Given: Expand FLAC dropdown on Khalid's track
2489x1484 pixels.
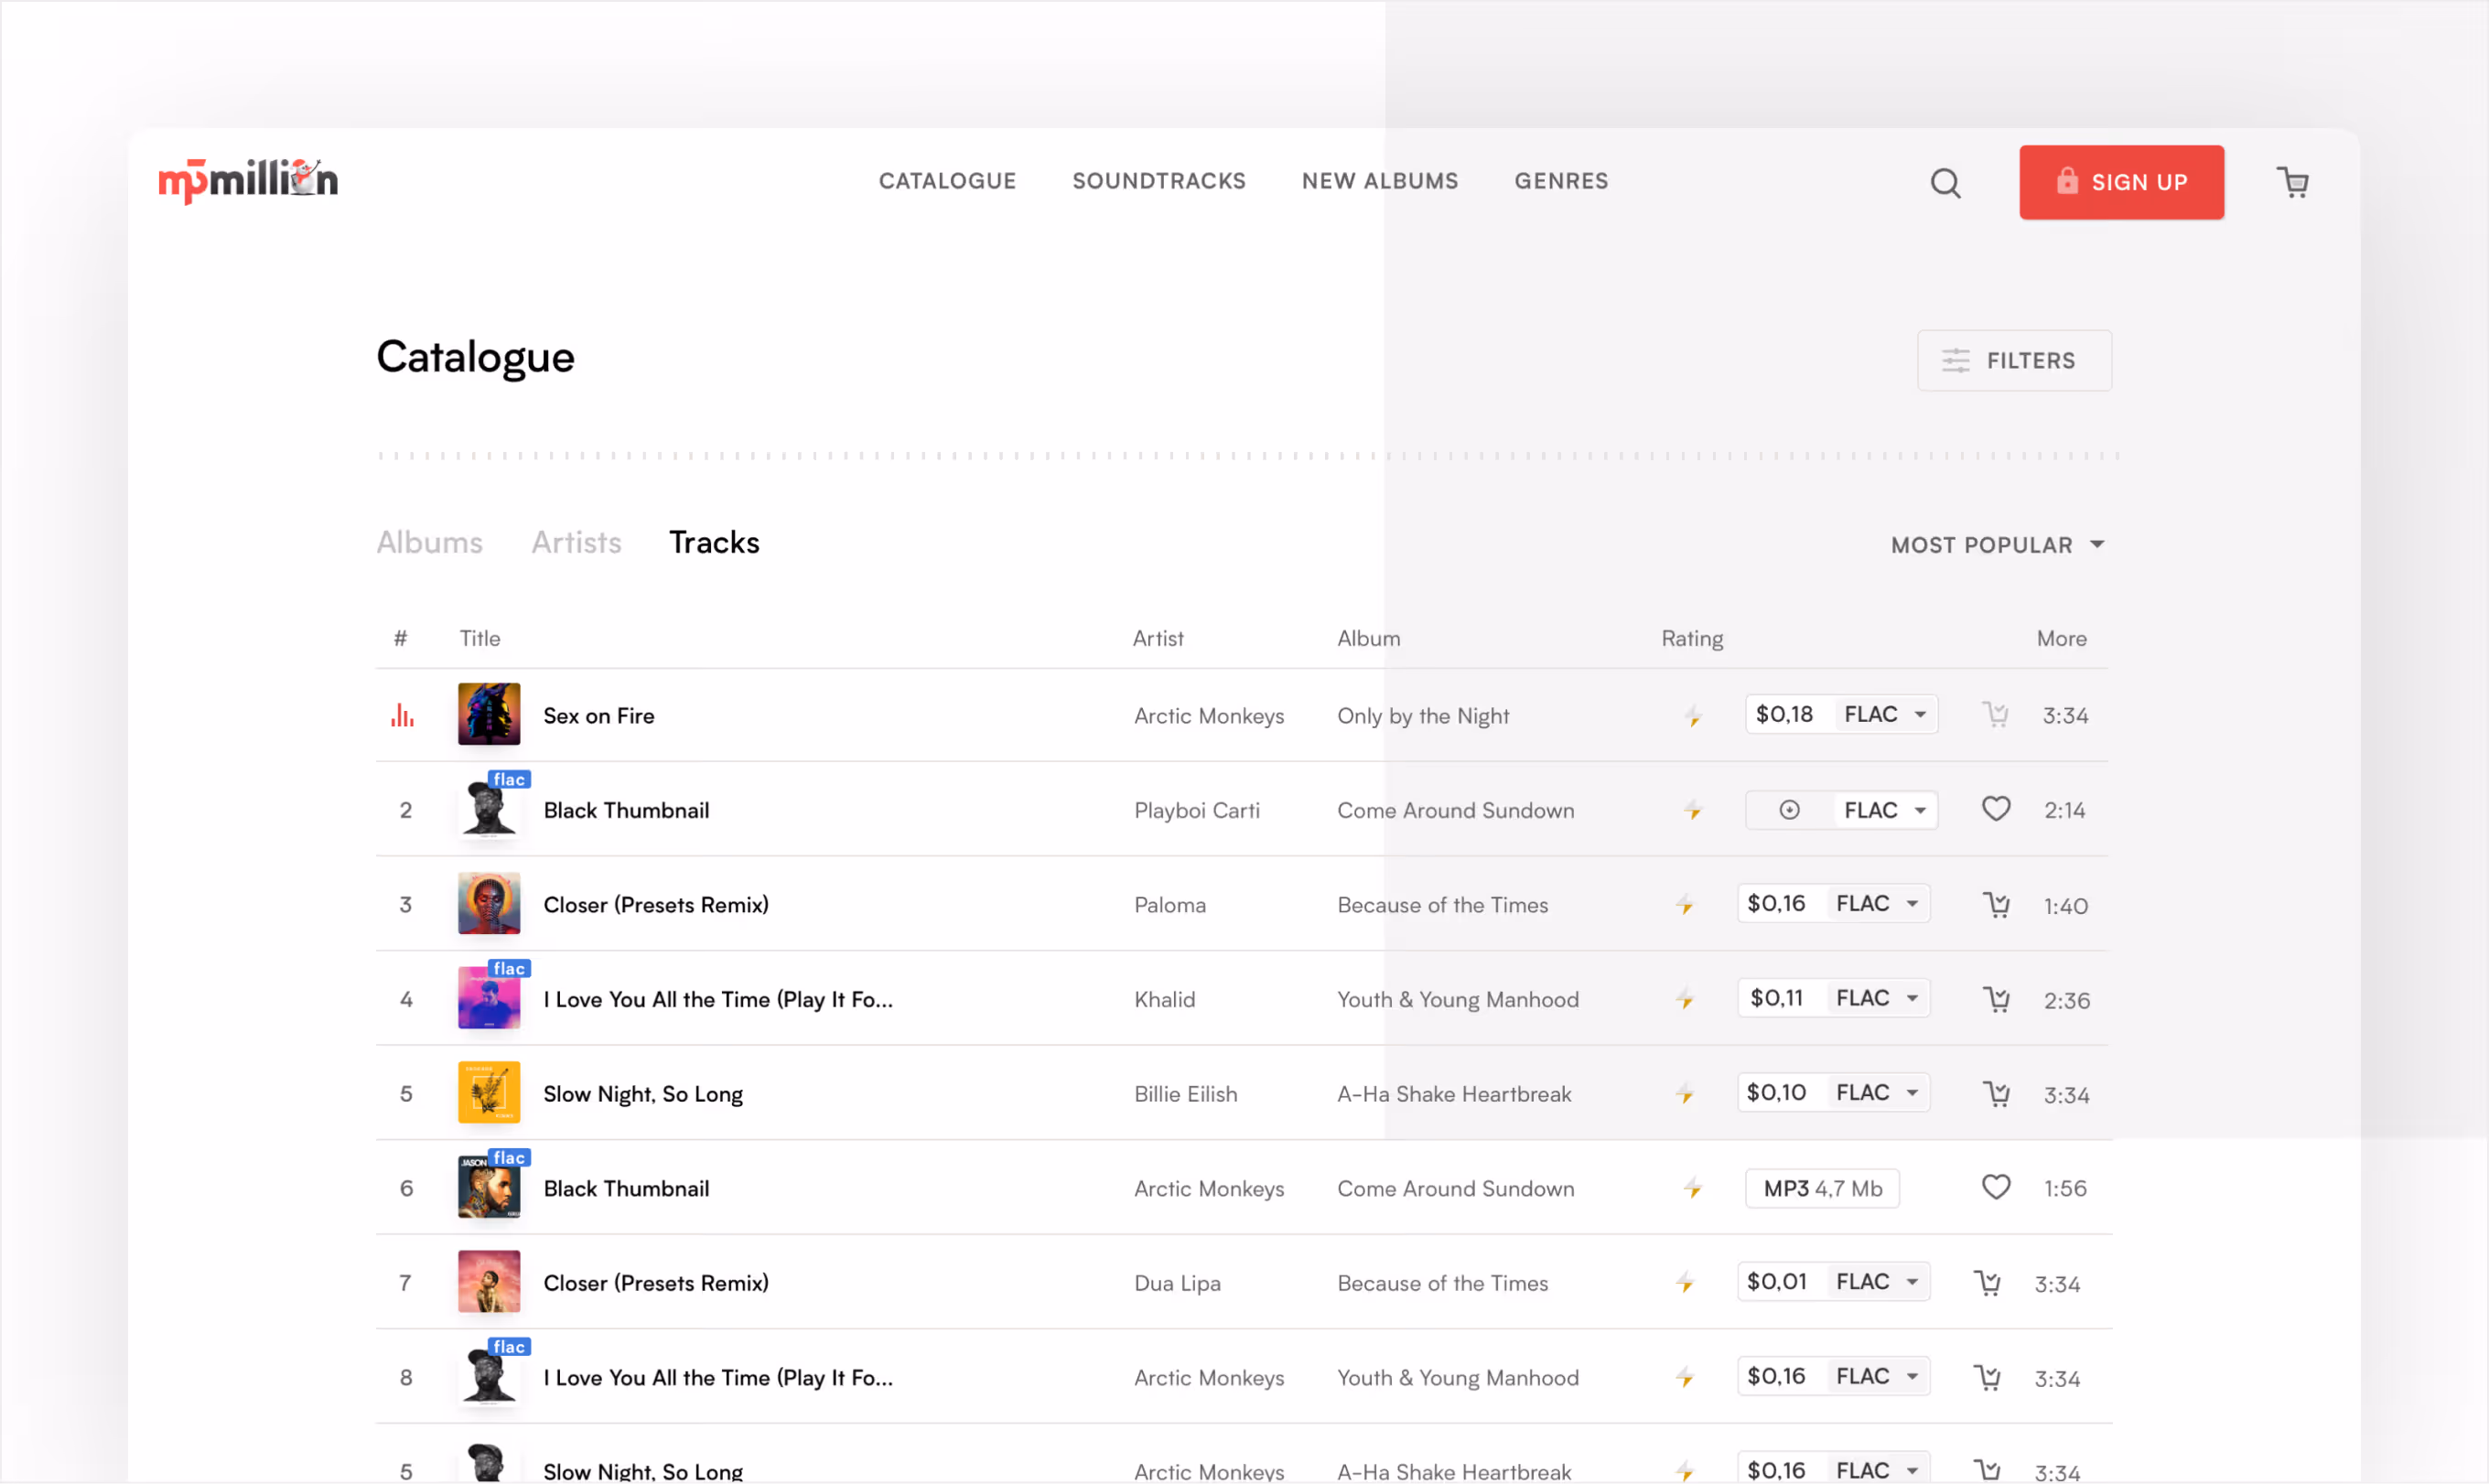Looking at the screenshot, I should (x=1876, y=998).
